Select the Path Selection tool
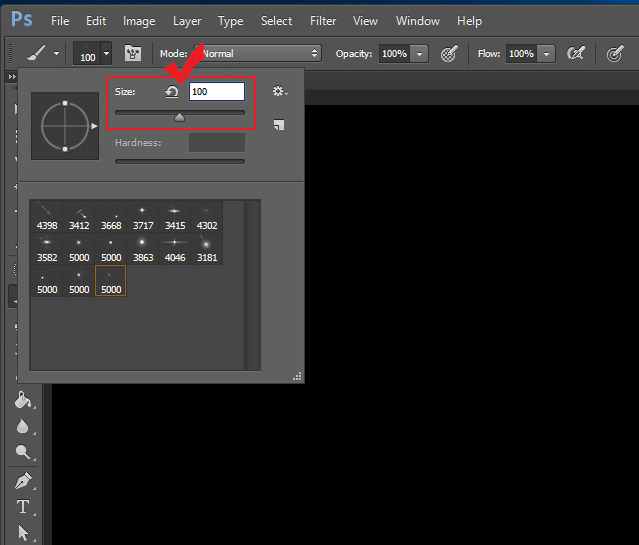Screen dimensions: 639x545 coord(23,532)
